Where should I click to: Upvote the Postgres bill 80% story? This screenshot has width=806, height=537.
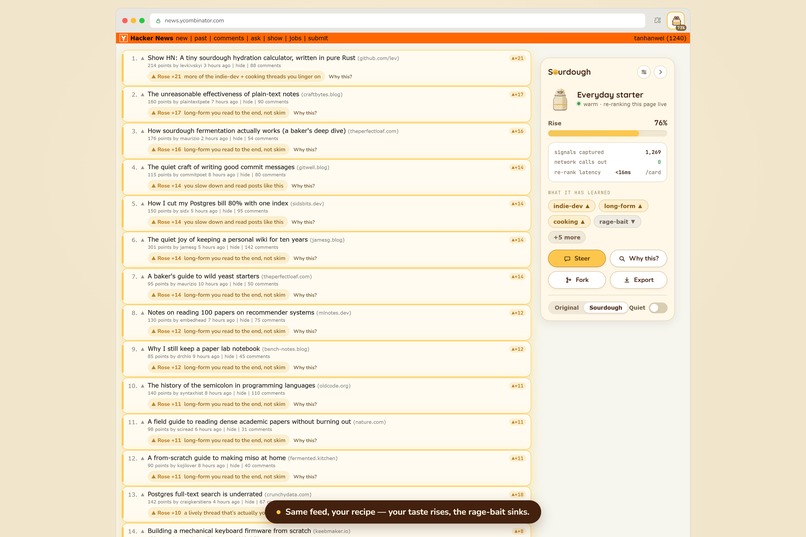click(x=142, y=204)
